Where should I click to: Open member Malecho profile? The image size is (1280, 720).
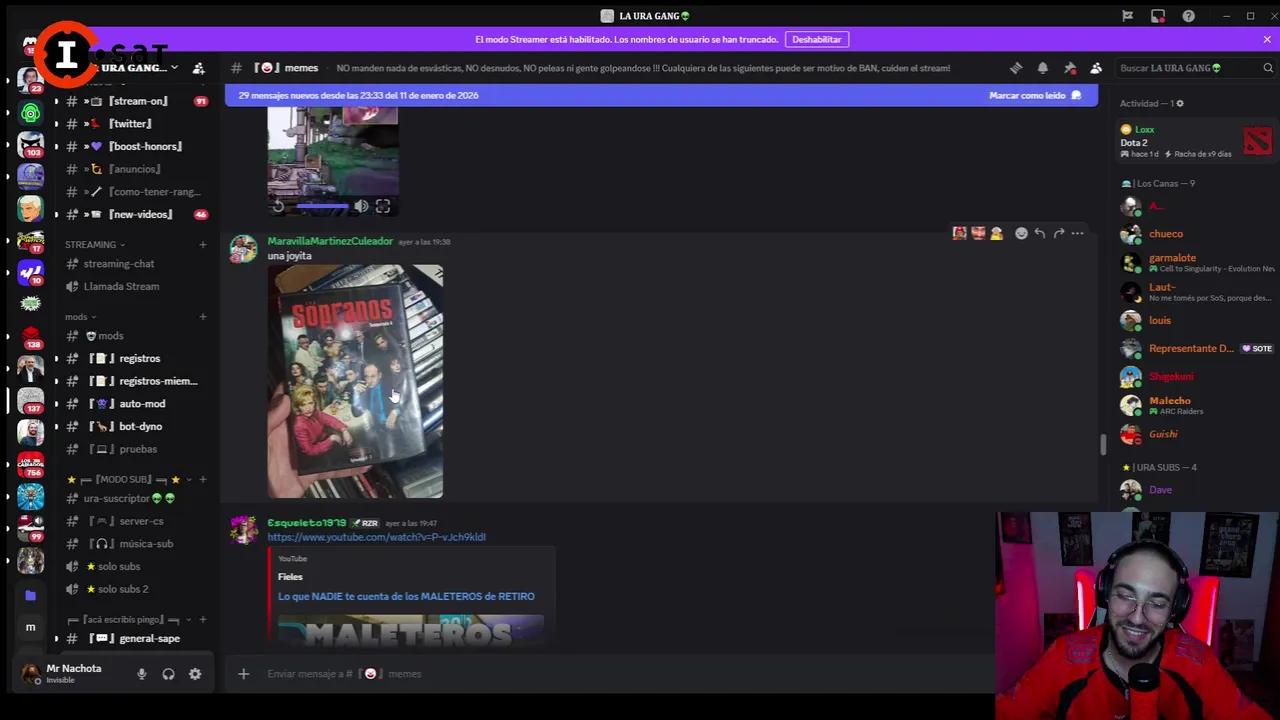[x=1195, y=405]
